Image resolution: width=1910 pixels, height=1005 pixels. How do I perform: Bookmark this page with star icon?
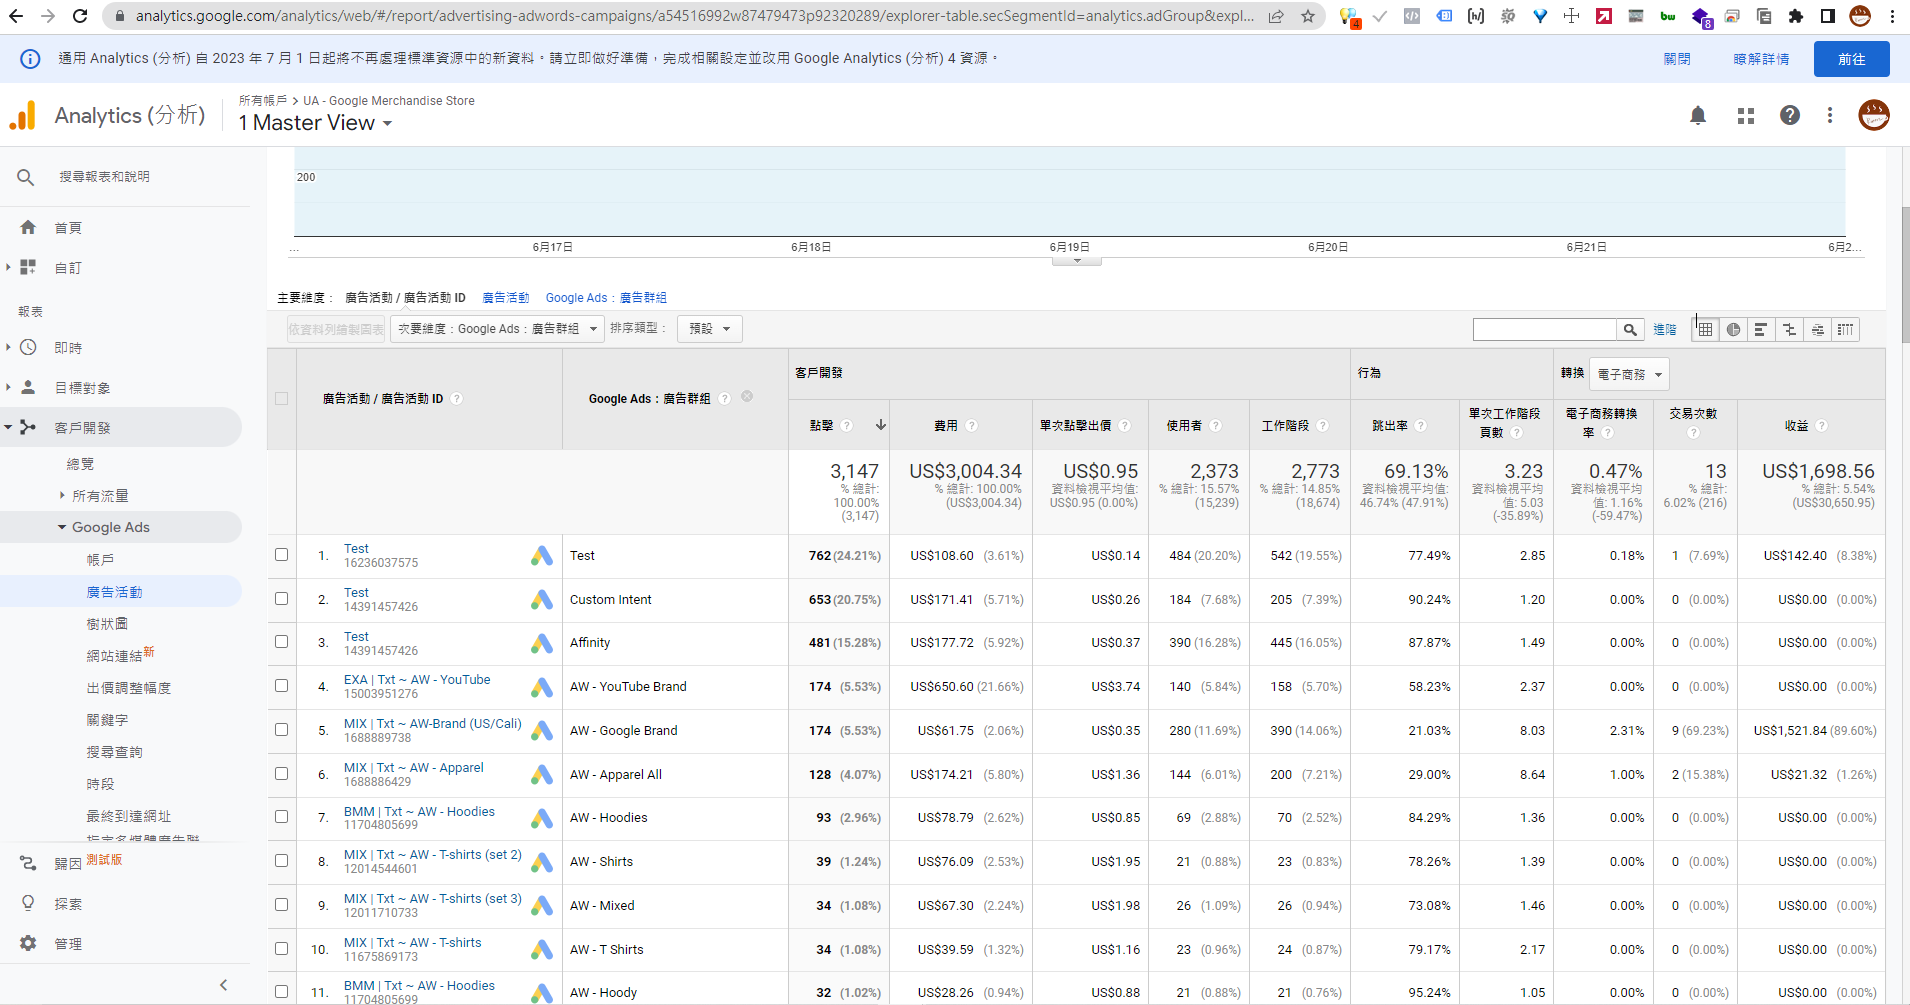click(x=1308, y=16)
